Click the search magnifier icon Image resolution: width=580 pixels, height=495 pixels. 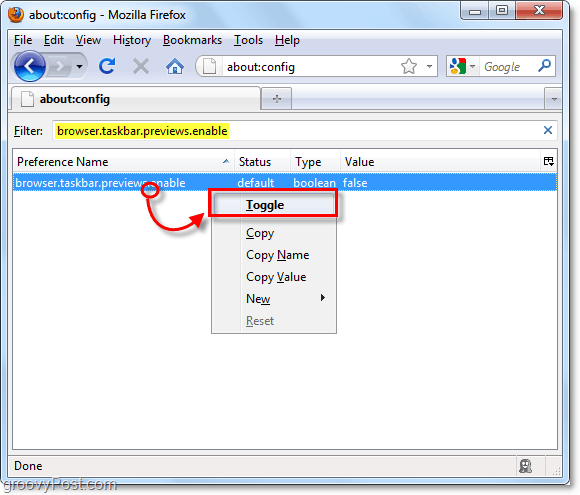click(x=544, y=66)
